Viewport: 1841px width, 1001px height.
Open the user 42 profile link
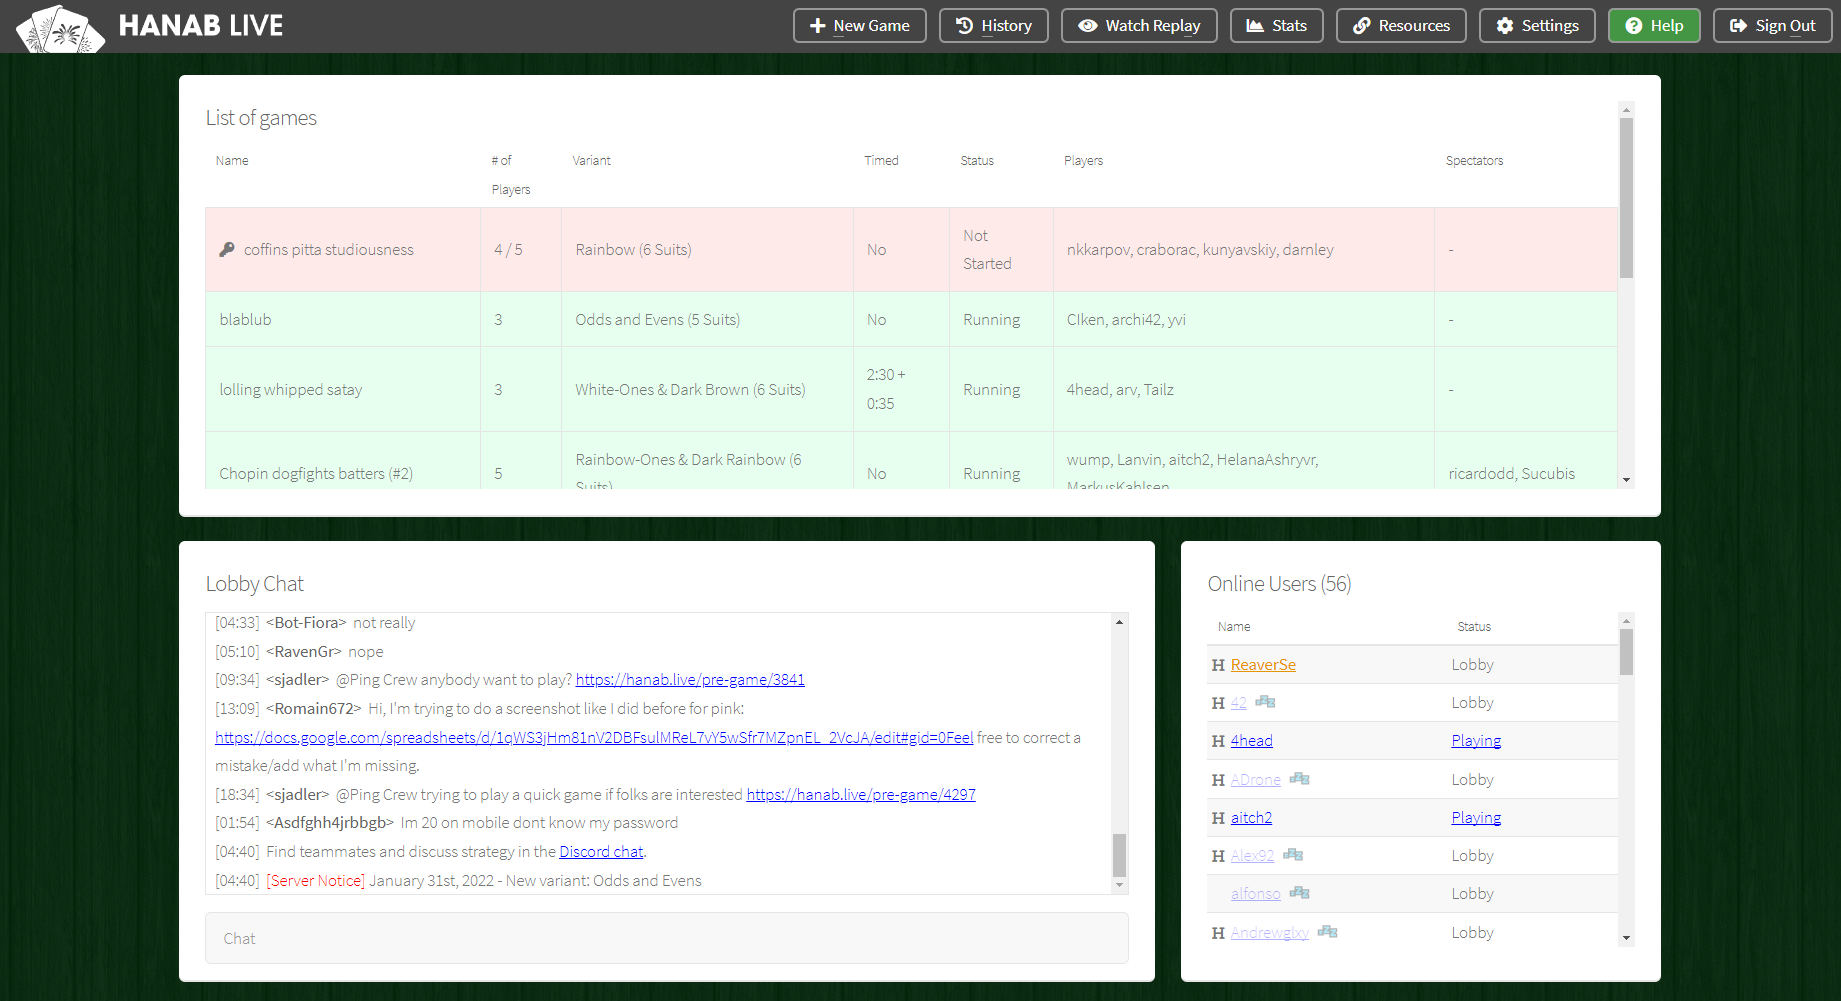coord(1239,703)
